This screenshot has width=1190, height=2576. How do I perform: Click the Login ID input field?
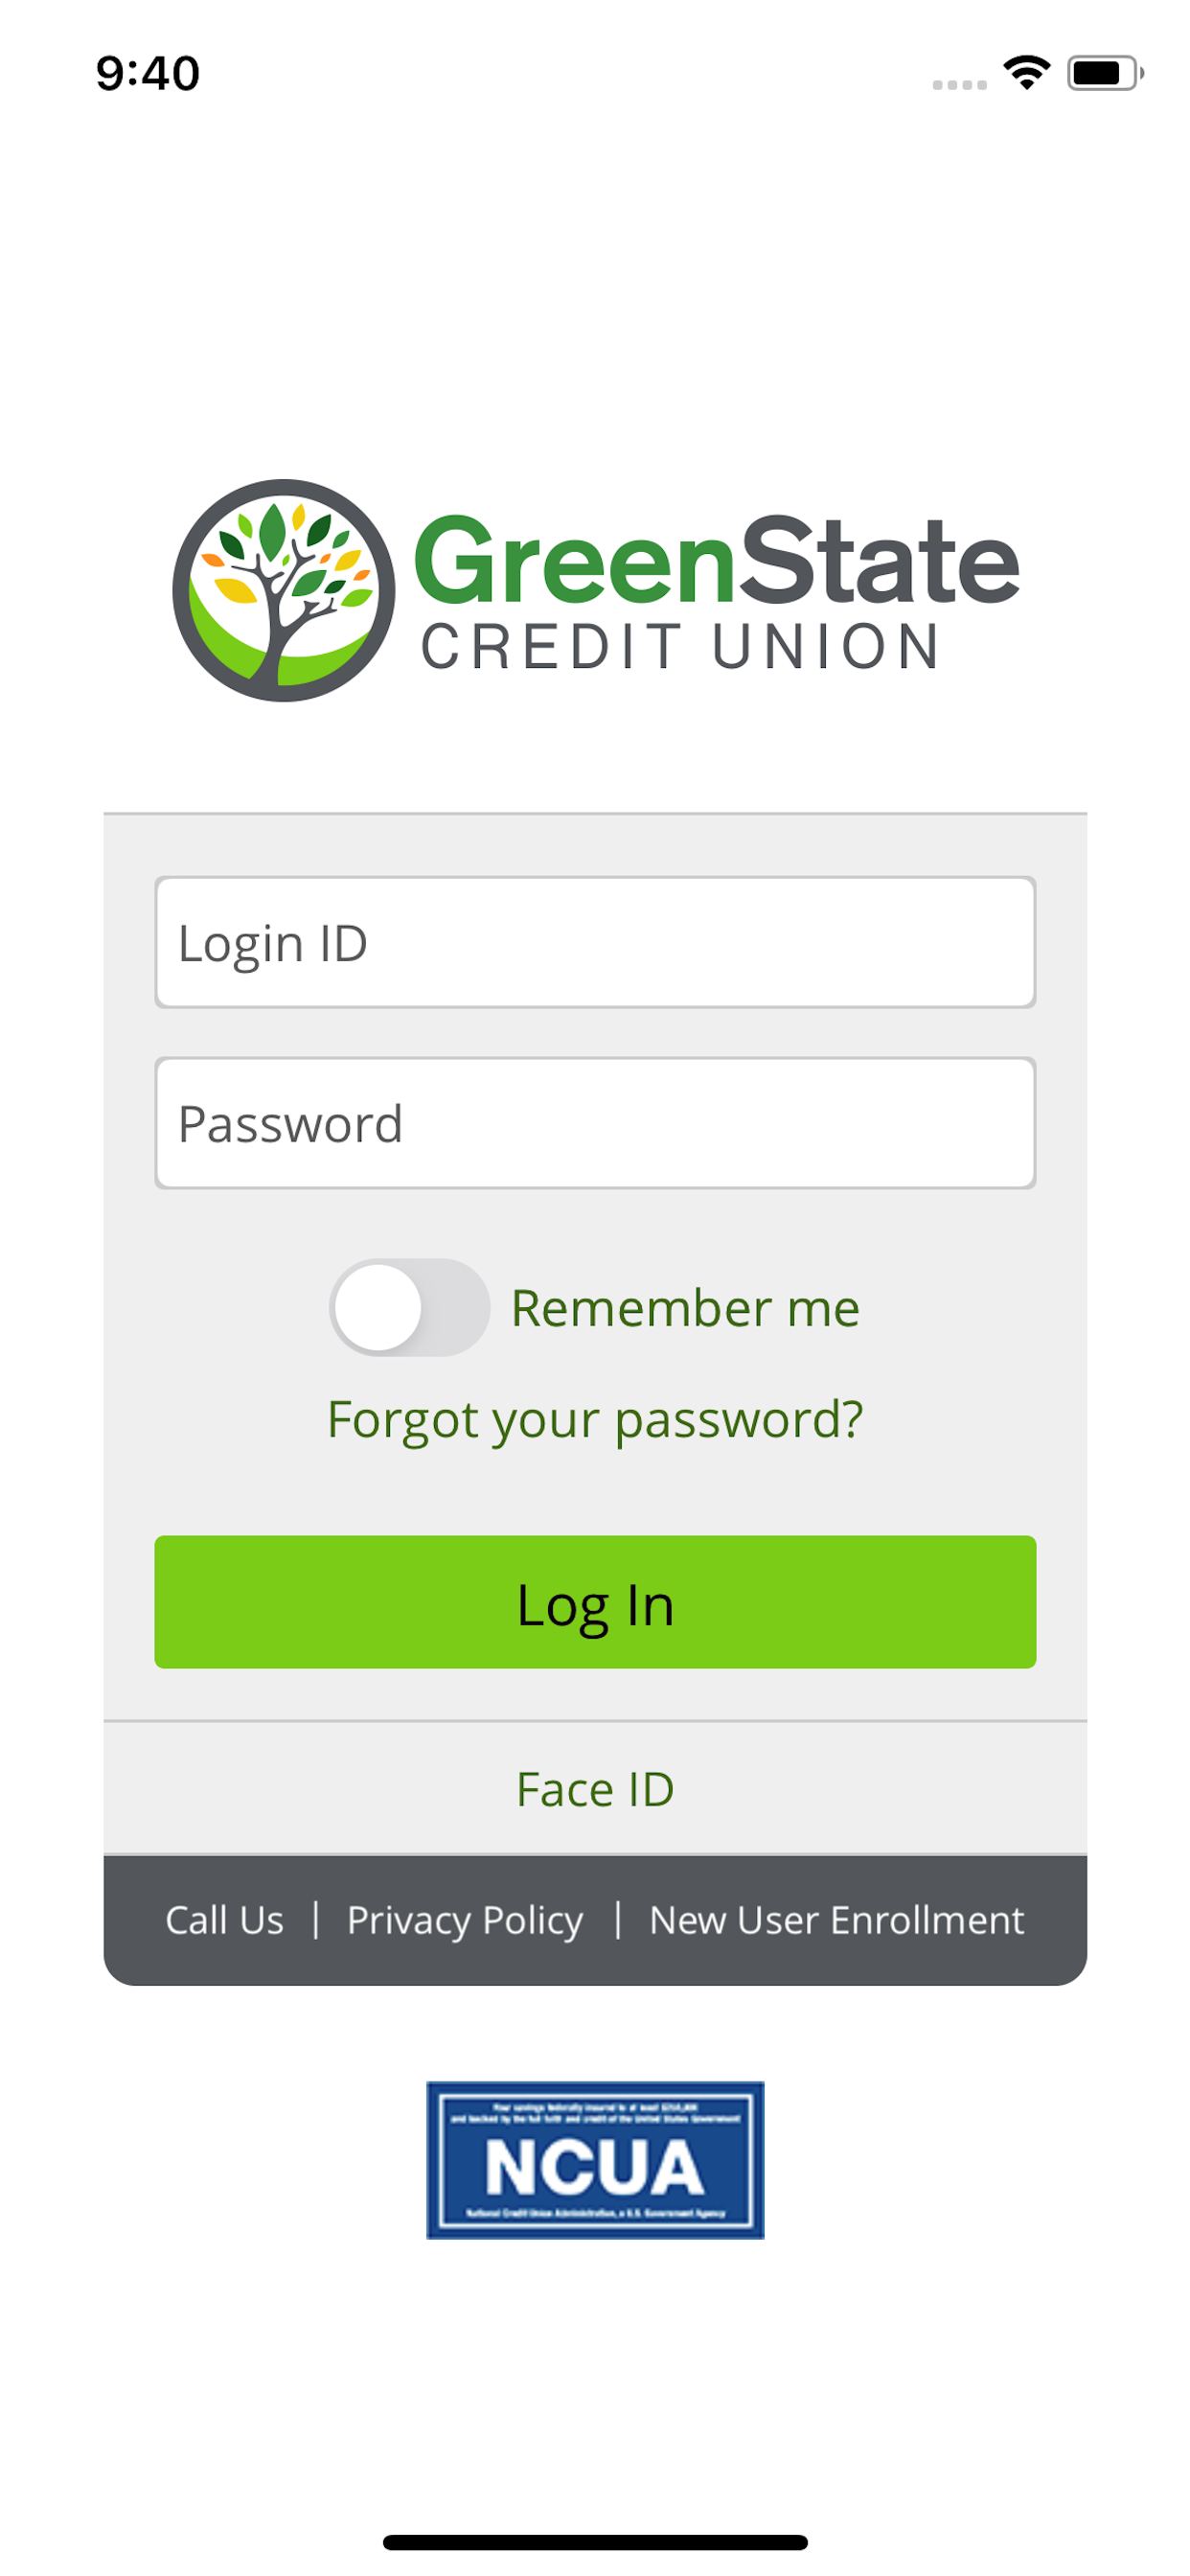click(x=594, y=941)
